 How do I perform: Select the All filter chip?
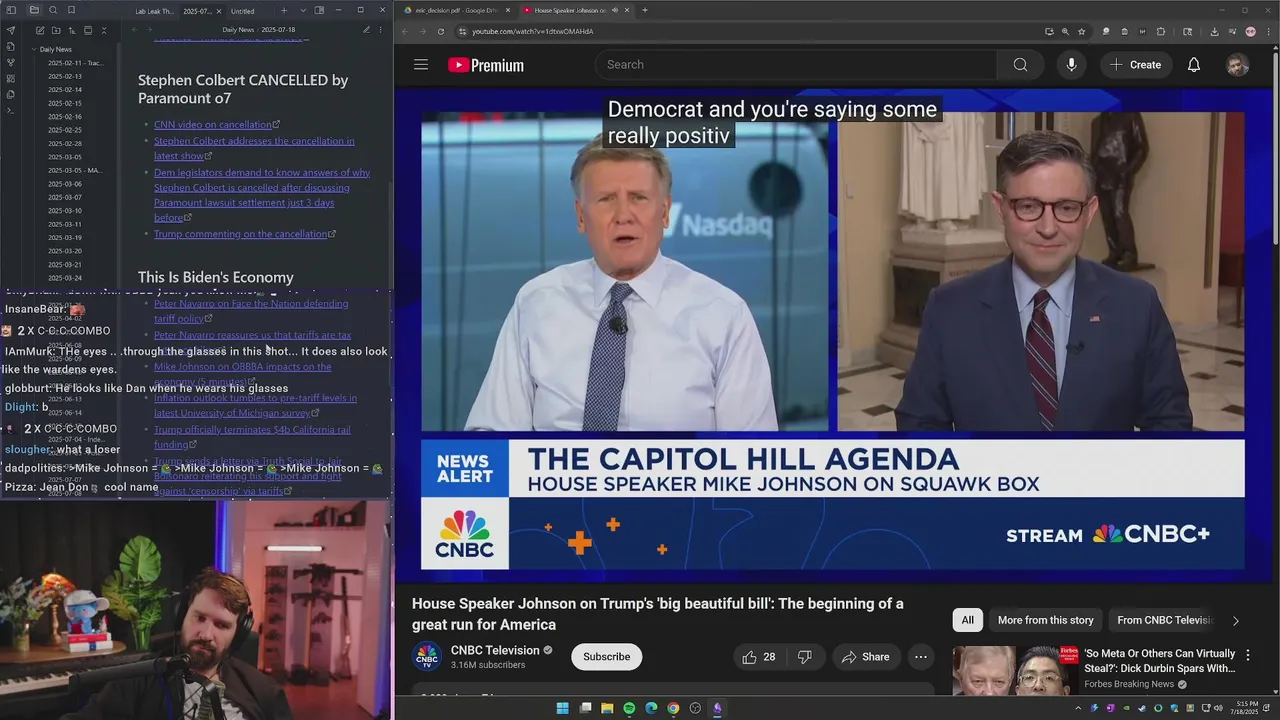tap(967, 620)
